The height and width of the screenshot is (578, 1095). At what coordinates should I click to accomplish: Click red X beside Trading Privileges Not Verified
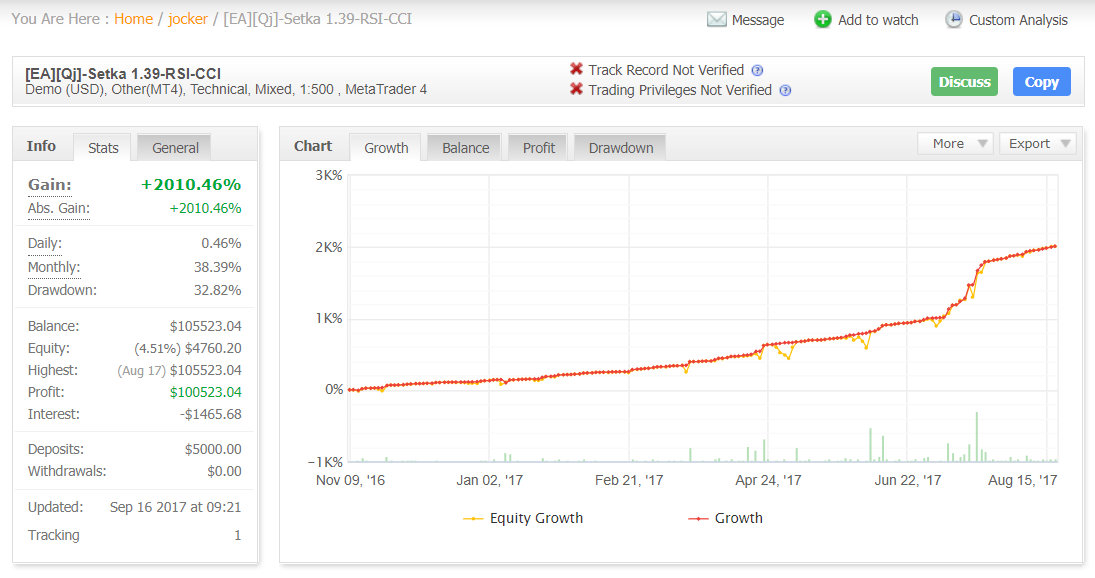coord(576,89)
